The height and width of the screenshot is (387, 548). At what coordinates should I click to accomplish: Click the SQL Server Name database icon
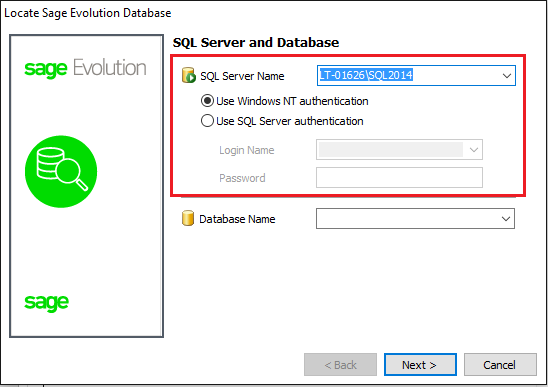(x=189, y=75)
